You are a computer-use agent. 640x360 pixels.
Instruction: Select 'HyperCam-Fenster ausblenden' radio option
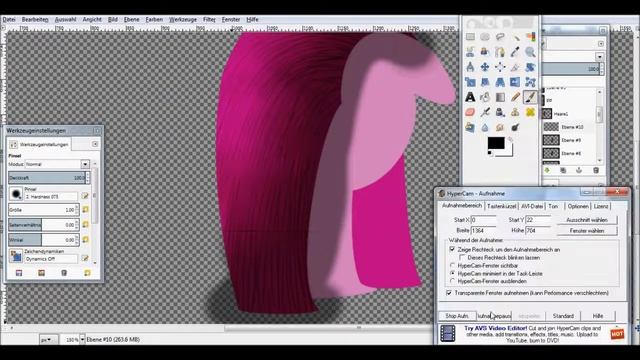[452, 281]
